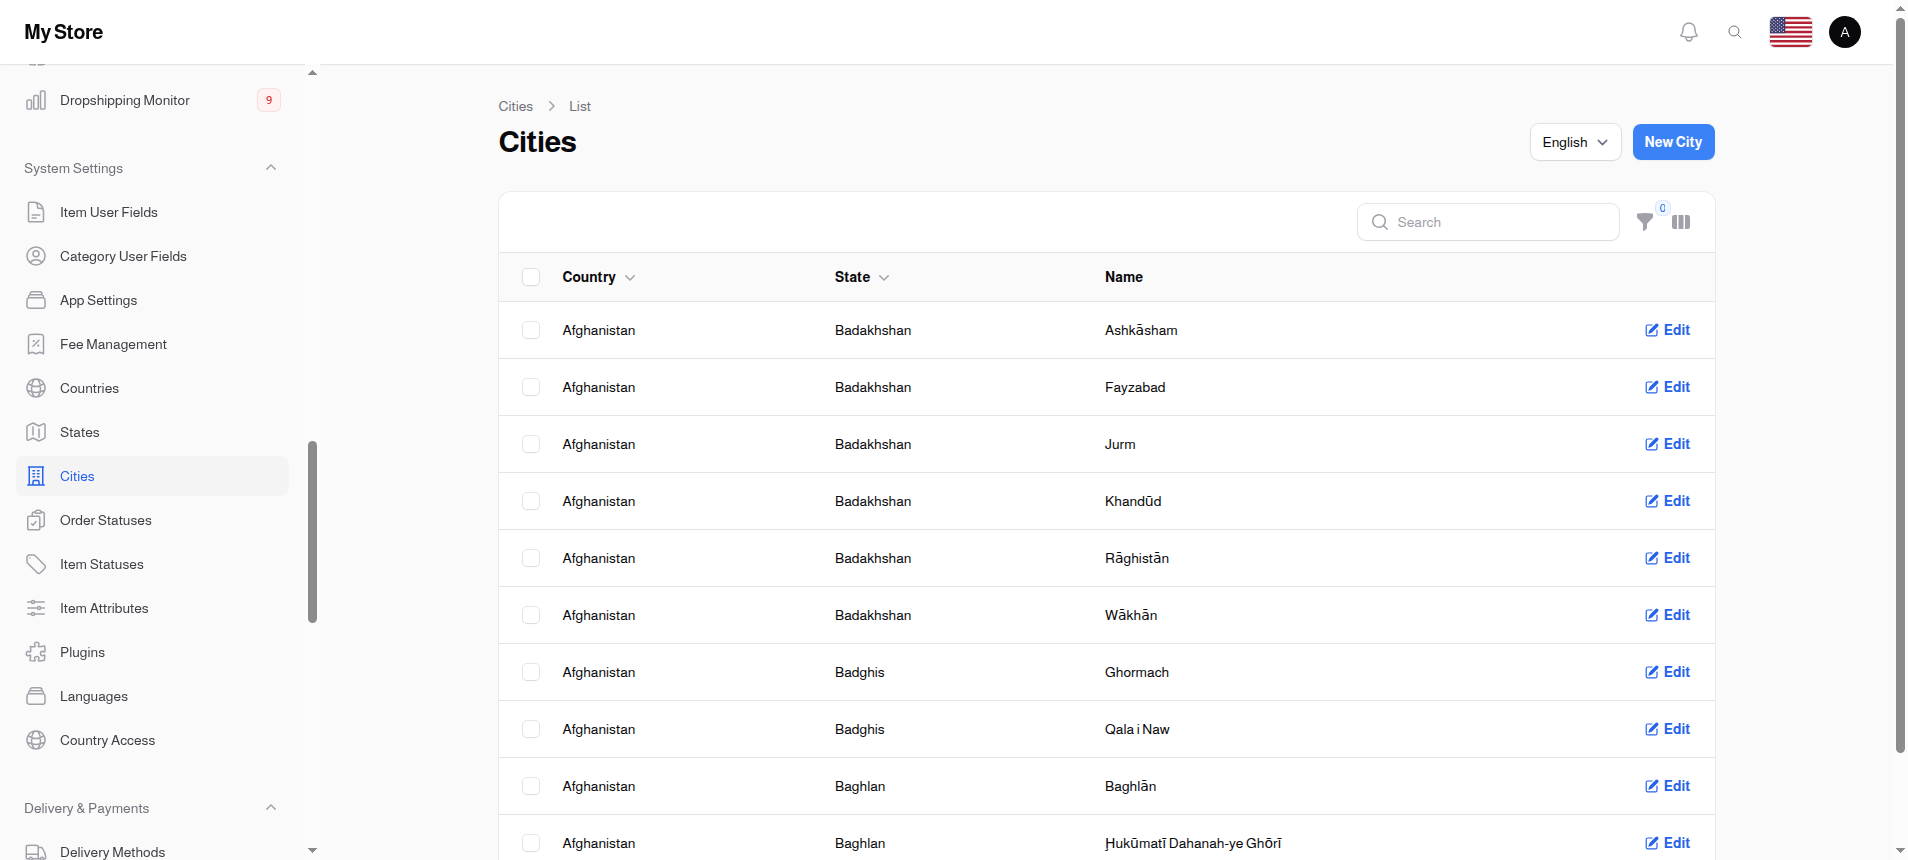Click the Hukūmatī Dahanah-ye Ghōrī name cell

coord(1193,843)
